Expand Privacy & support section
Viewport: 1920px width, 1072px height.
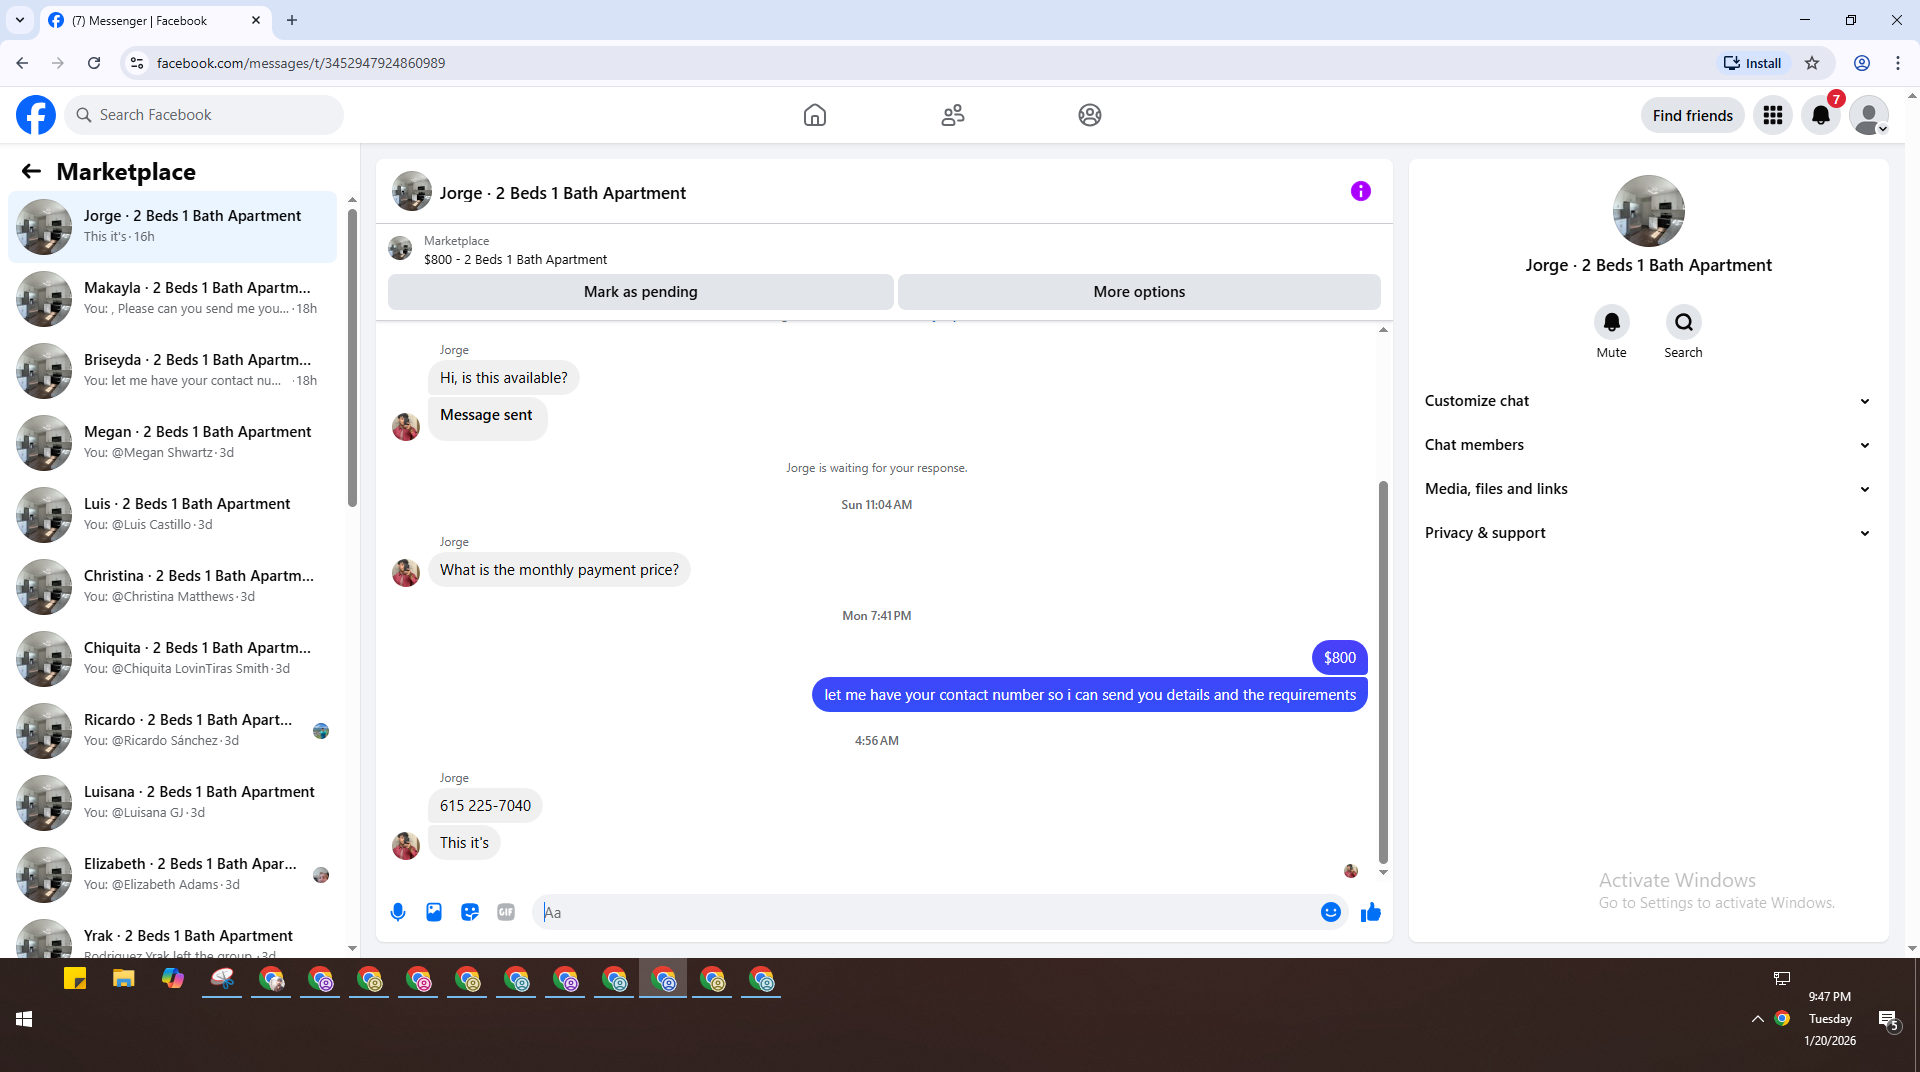pos(1648,533)
